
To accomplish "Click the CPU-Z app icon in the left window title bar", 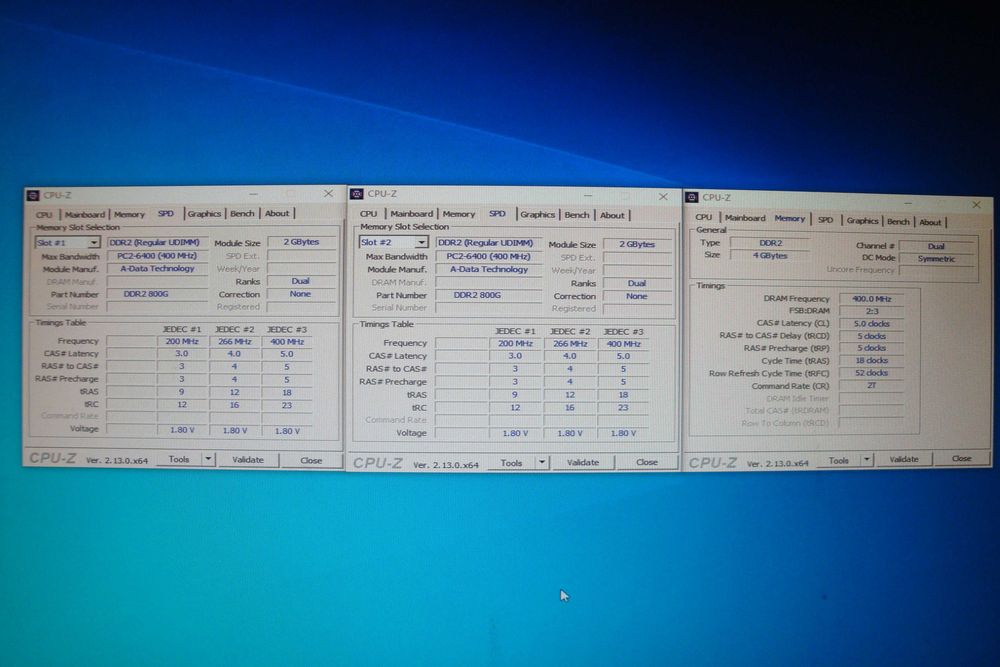I will pos(33,195).
